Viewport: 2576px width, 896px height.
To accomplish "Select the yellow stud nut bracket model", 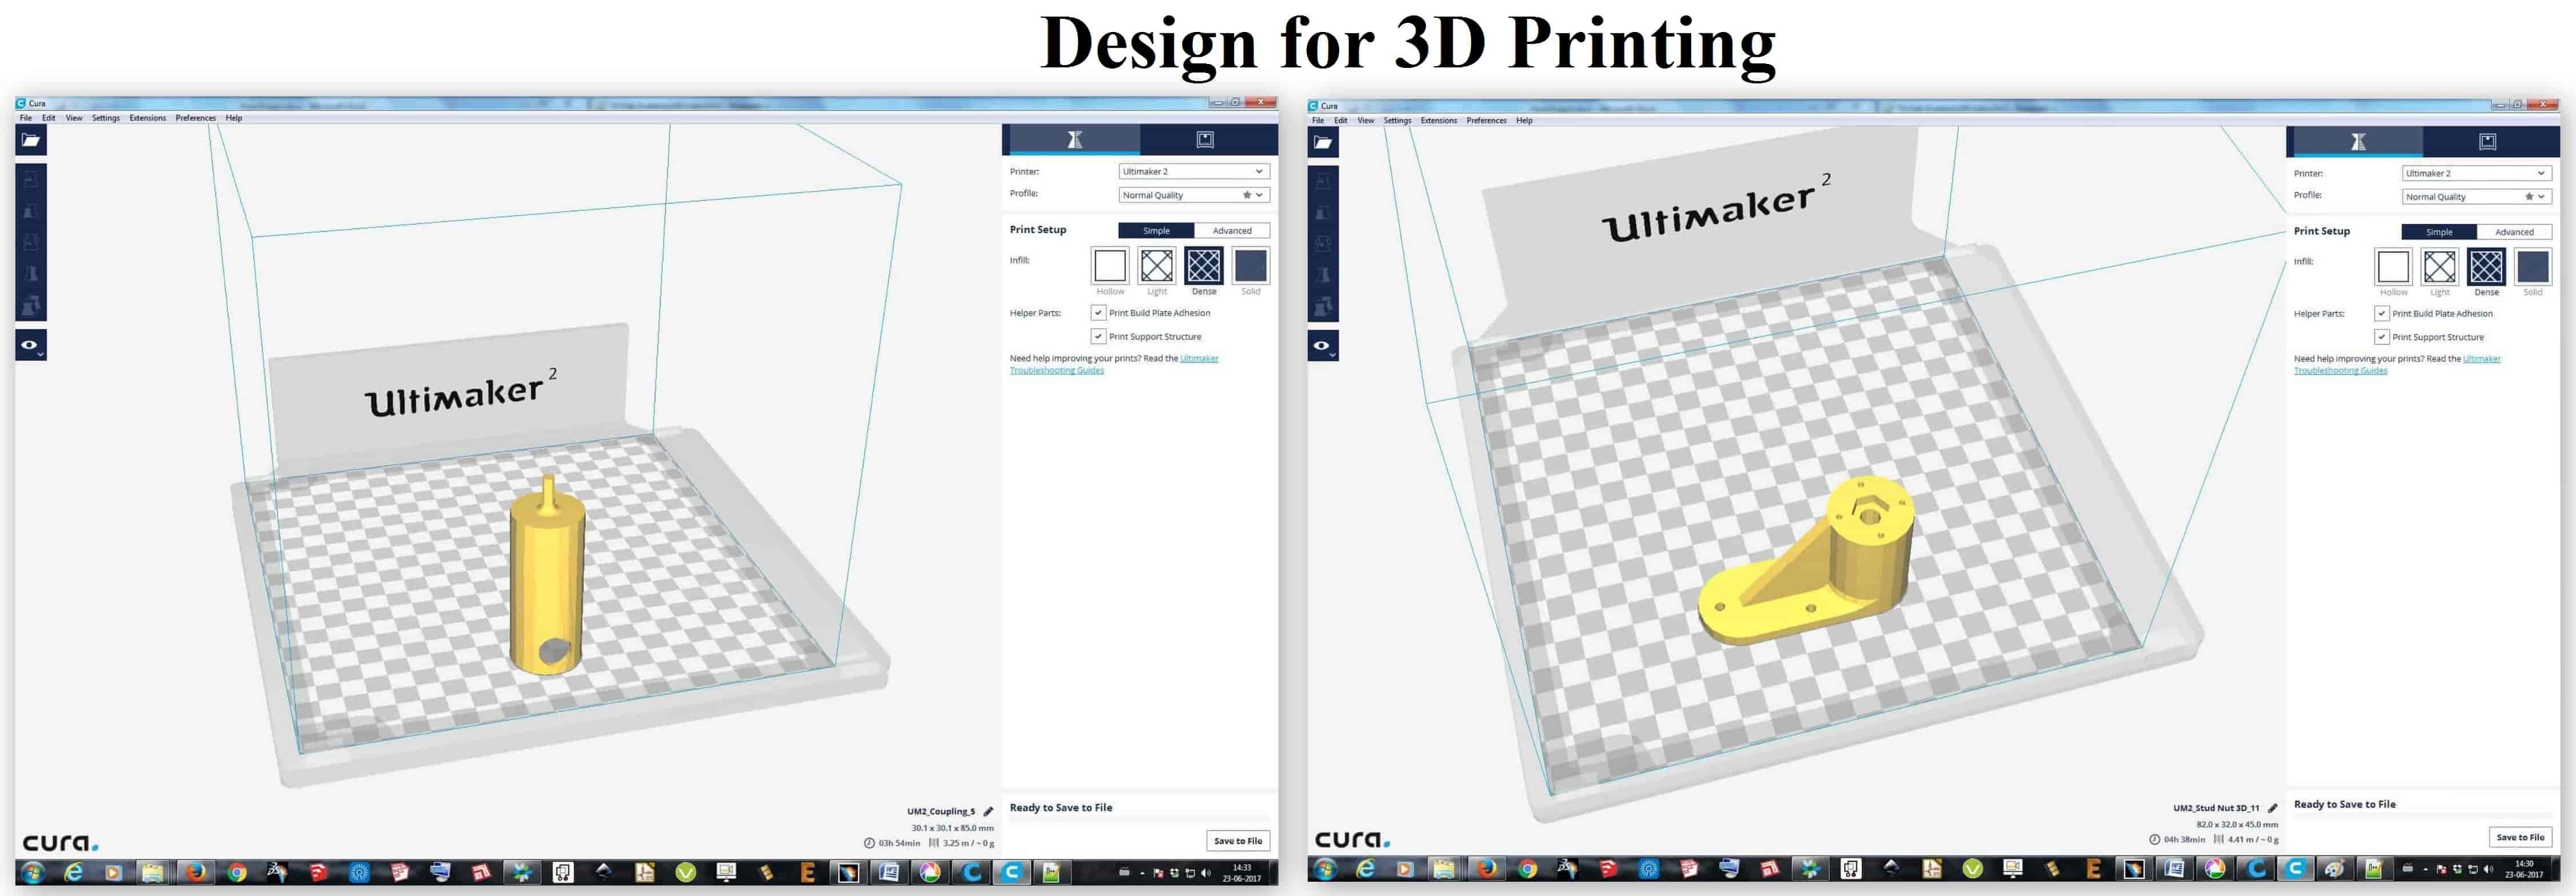I will [1806, 560].
